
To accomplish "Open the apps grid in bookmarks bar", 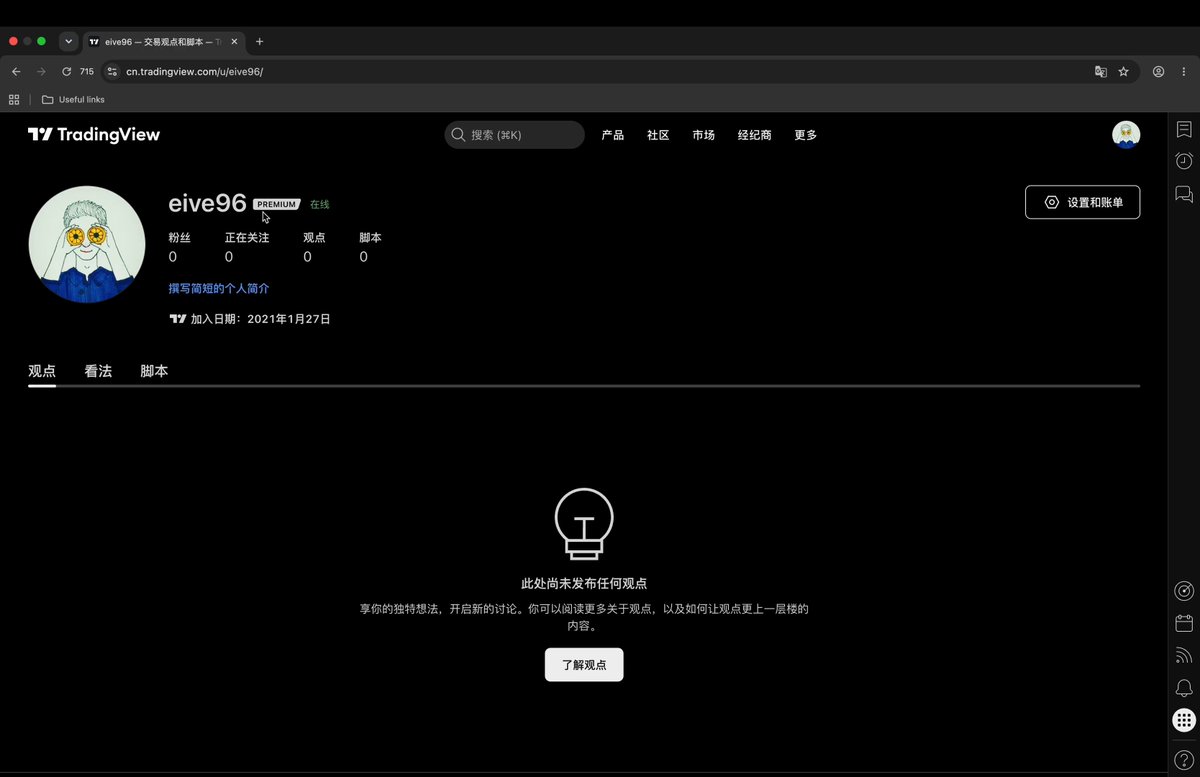I will point(14,99).
